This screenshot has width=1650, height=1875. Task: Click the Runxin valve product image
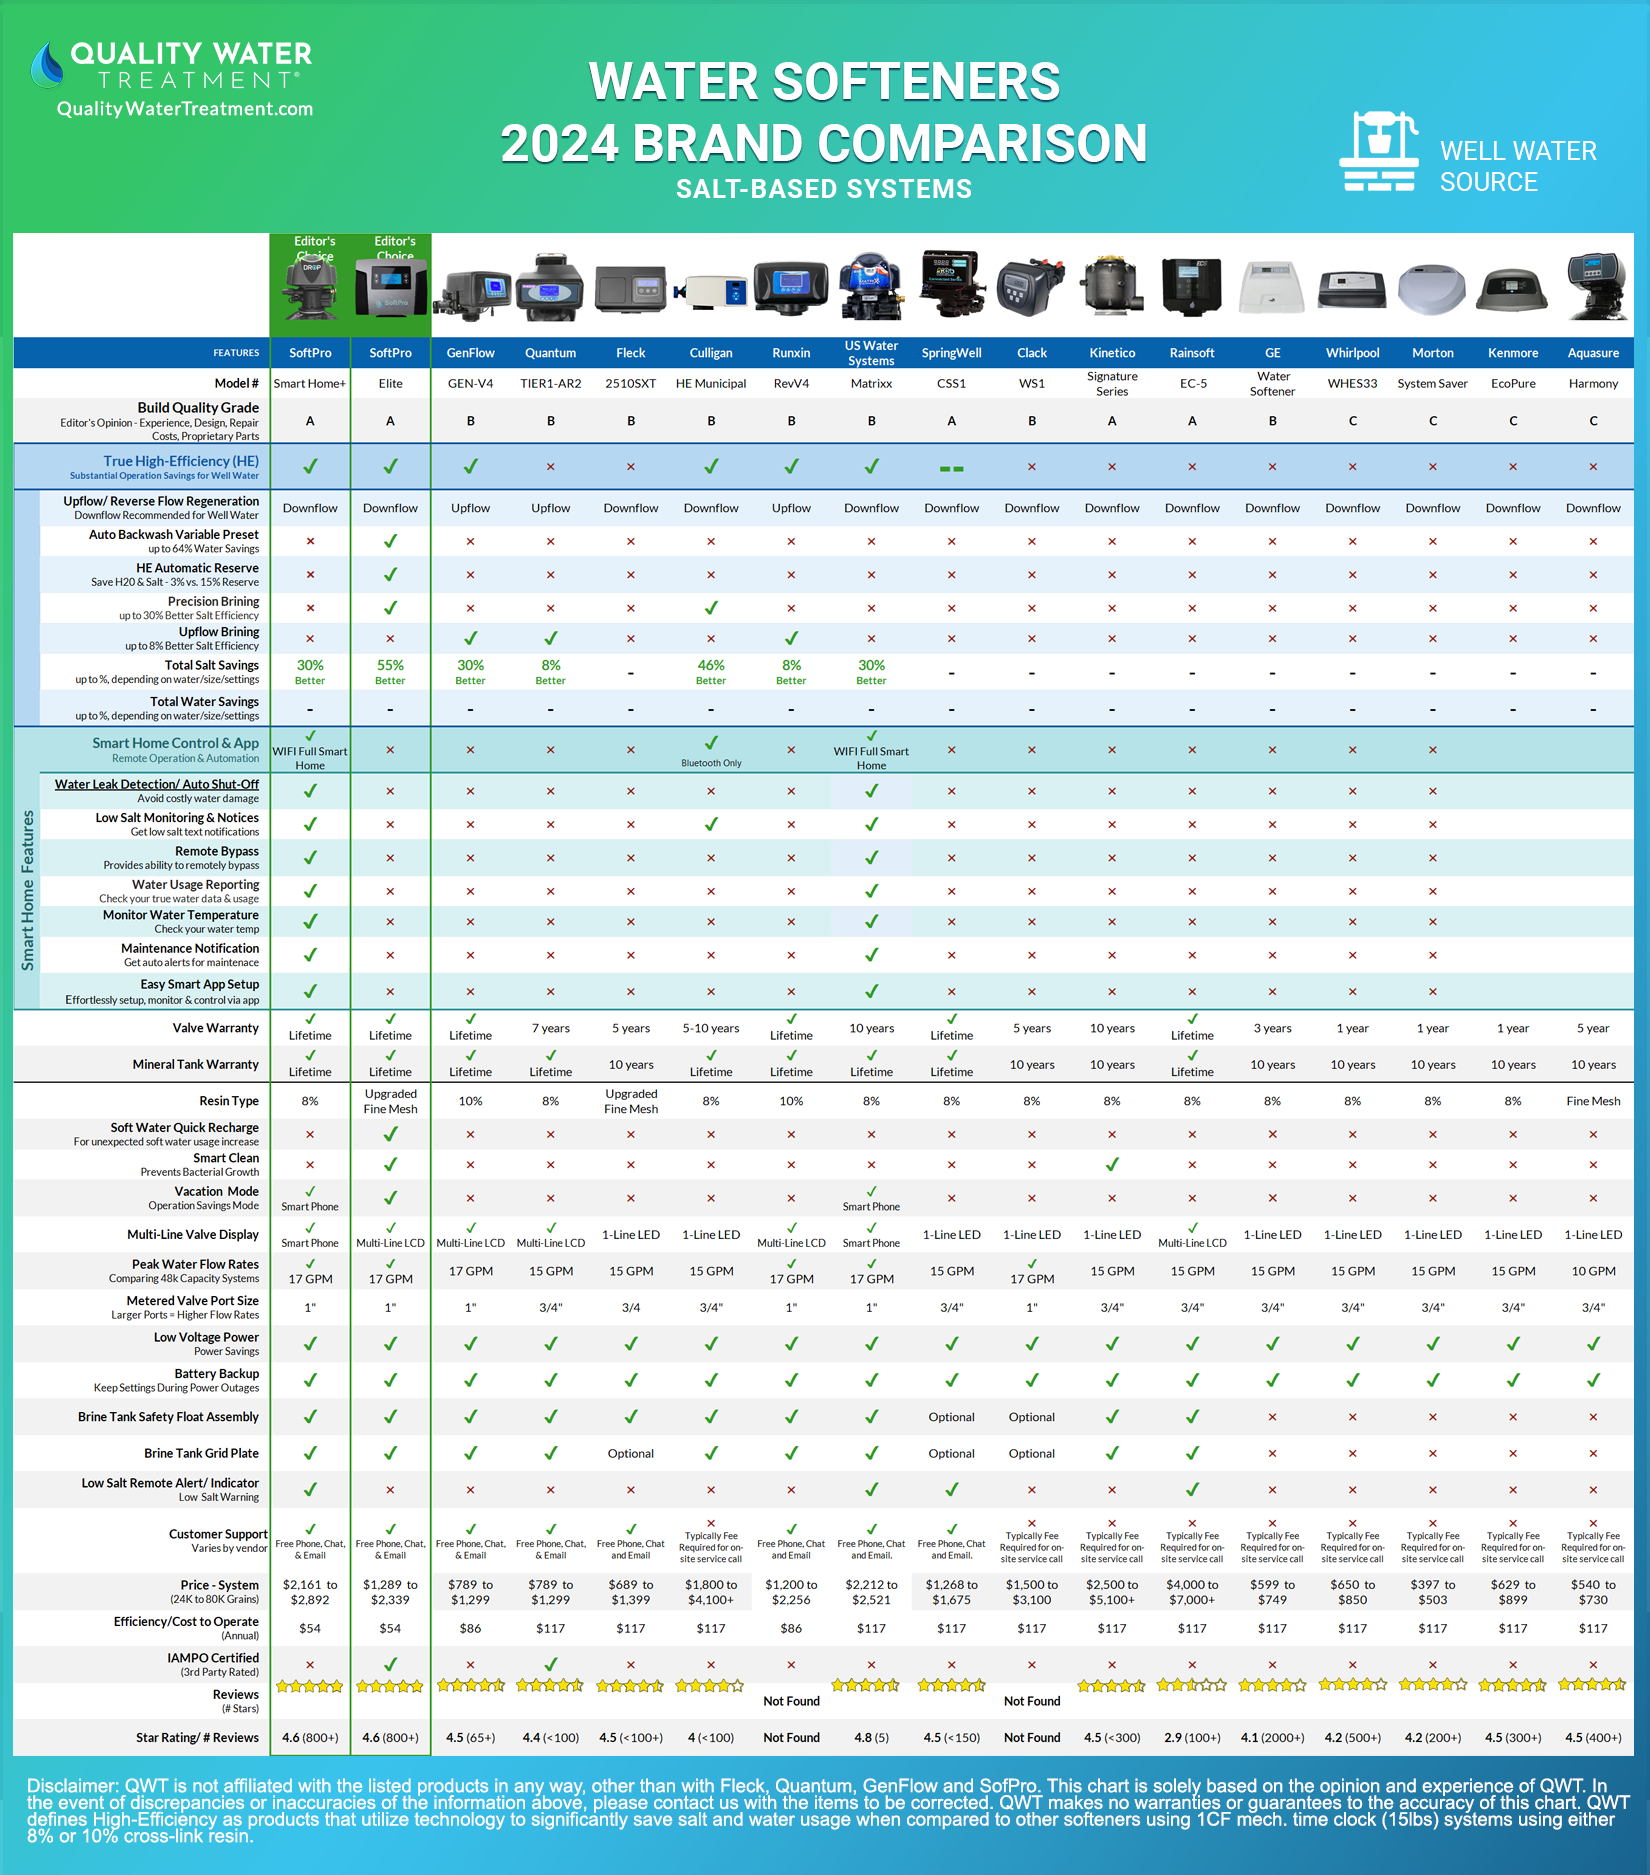tap(791, 289)
